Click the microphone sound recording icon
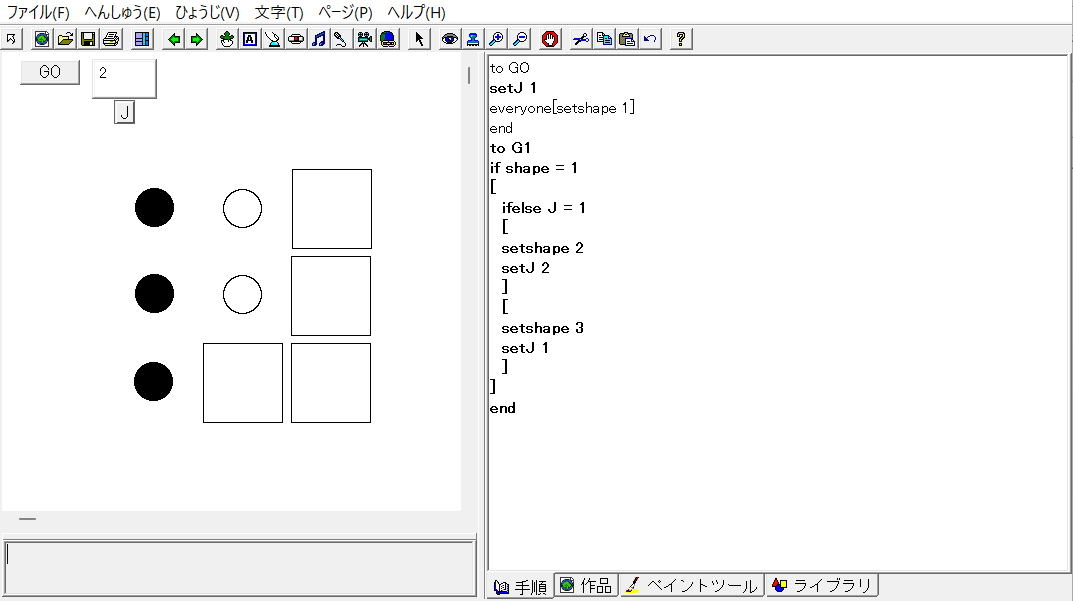Viewport: 1073px width, 601px height. click(340, 39)
